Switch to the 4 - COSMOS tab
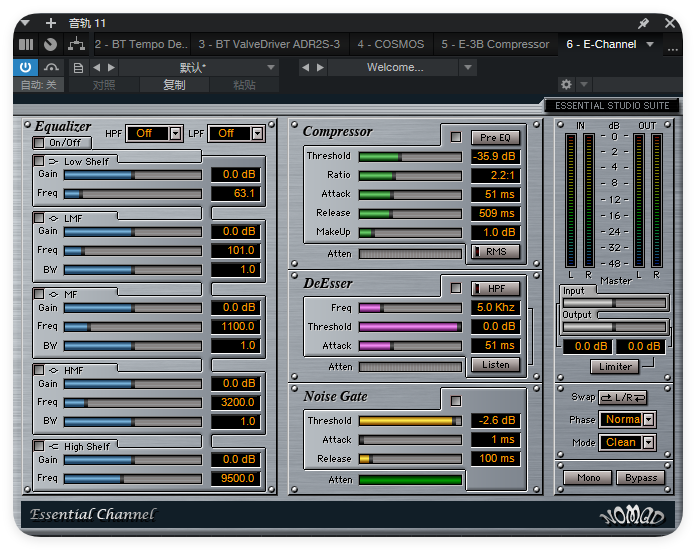Image resolution: width=696 pixels, height=550 pixels. point(391,44)
